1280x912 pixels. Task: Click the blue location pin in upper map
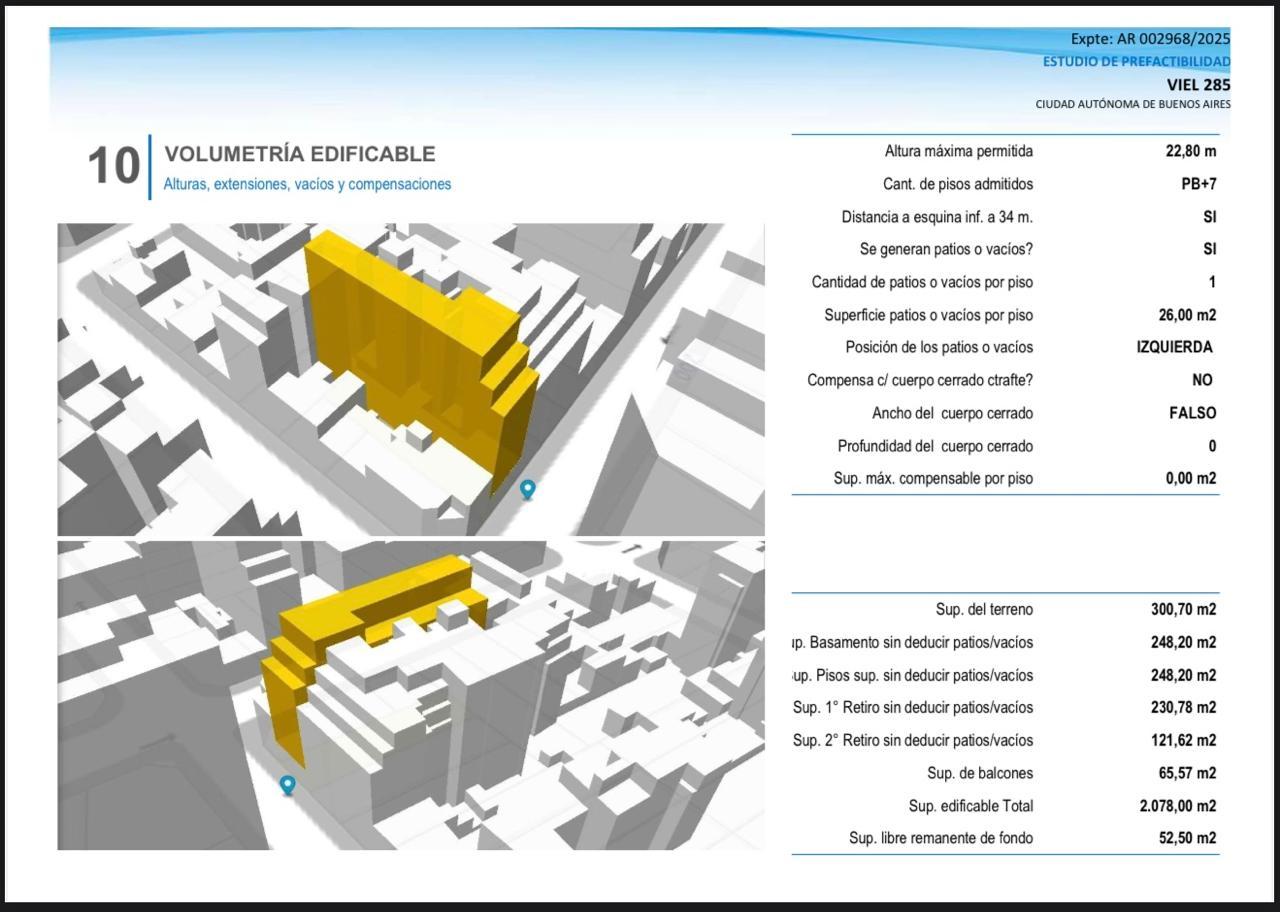[528, 489]
